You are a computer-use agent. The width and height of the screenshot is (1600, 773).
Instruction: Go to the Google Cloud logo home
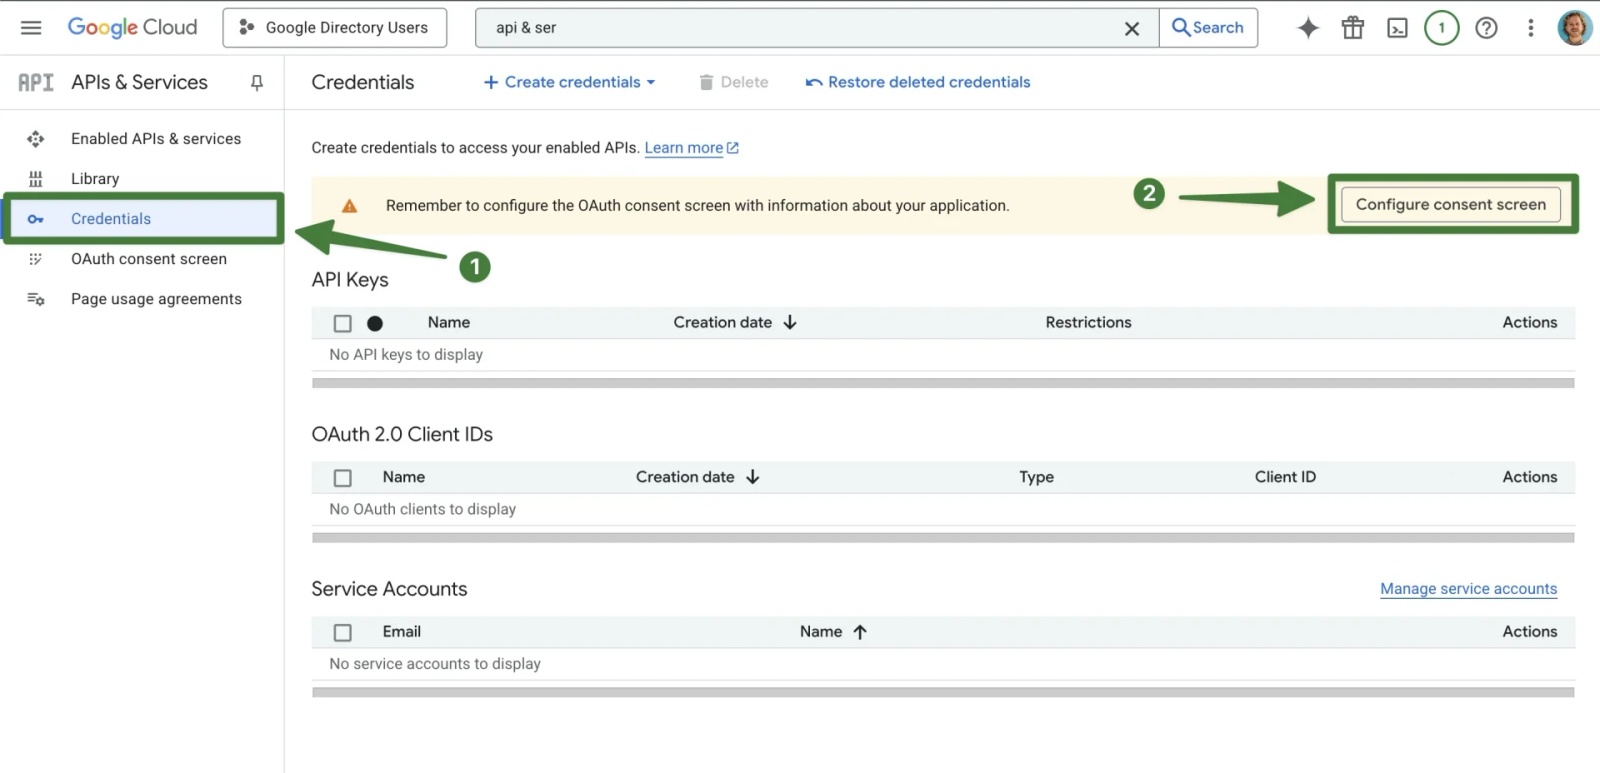[x=132, y=28]
